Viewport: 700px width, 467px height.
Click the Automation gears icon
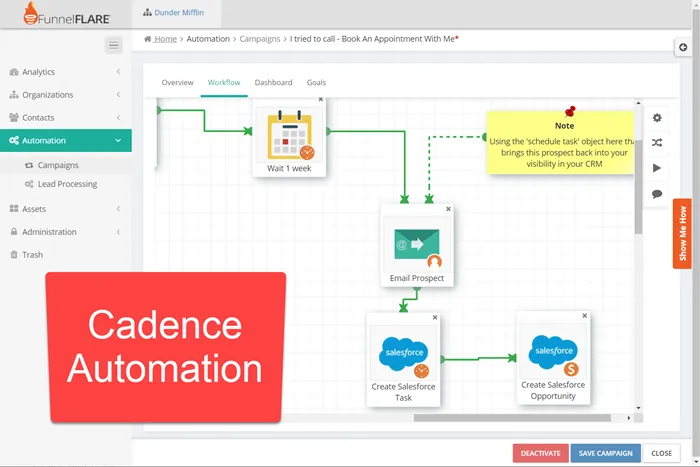coord(14,140)
